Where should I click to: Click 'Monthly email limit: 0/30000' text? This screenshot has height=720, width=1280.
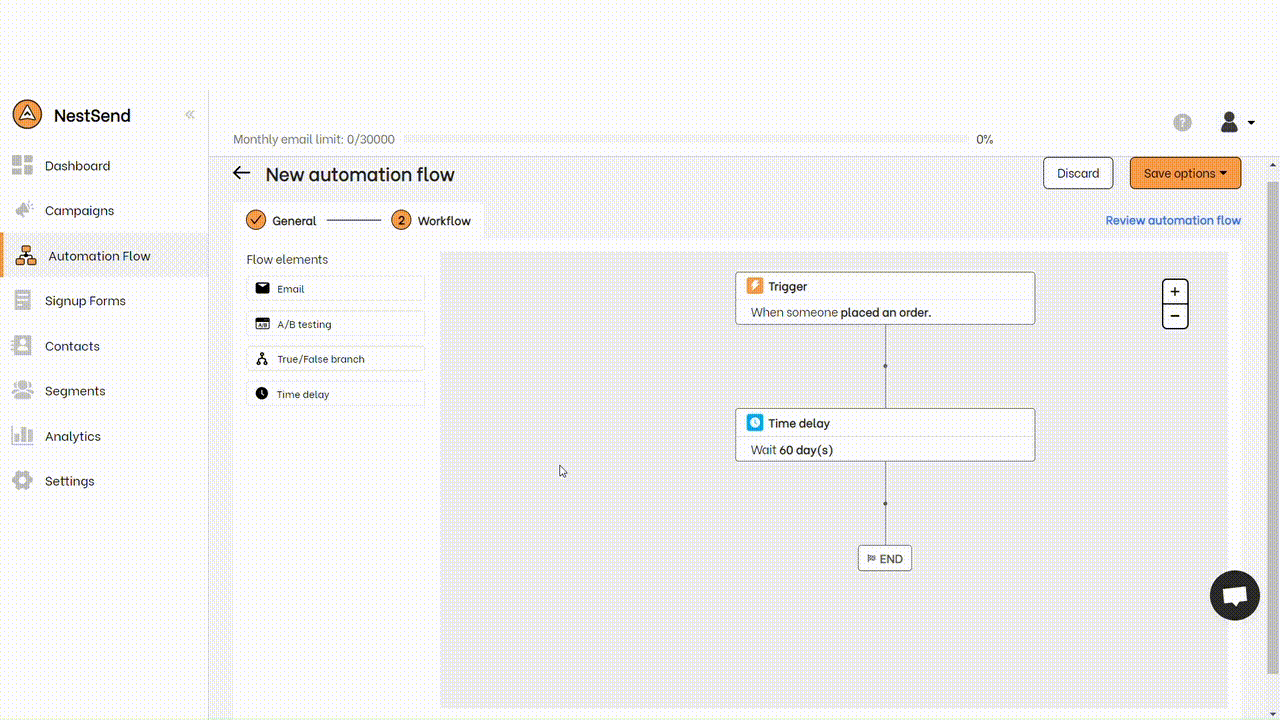(314, 139)
